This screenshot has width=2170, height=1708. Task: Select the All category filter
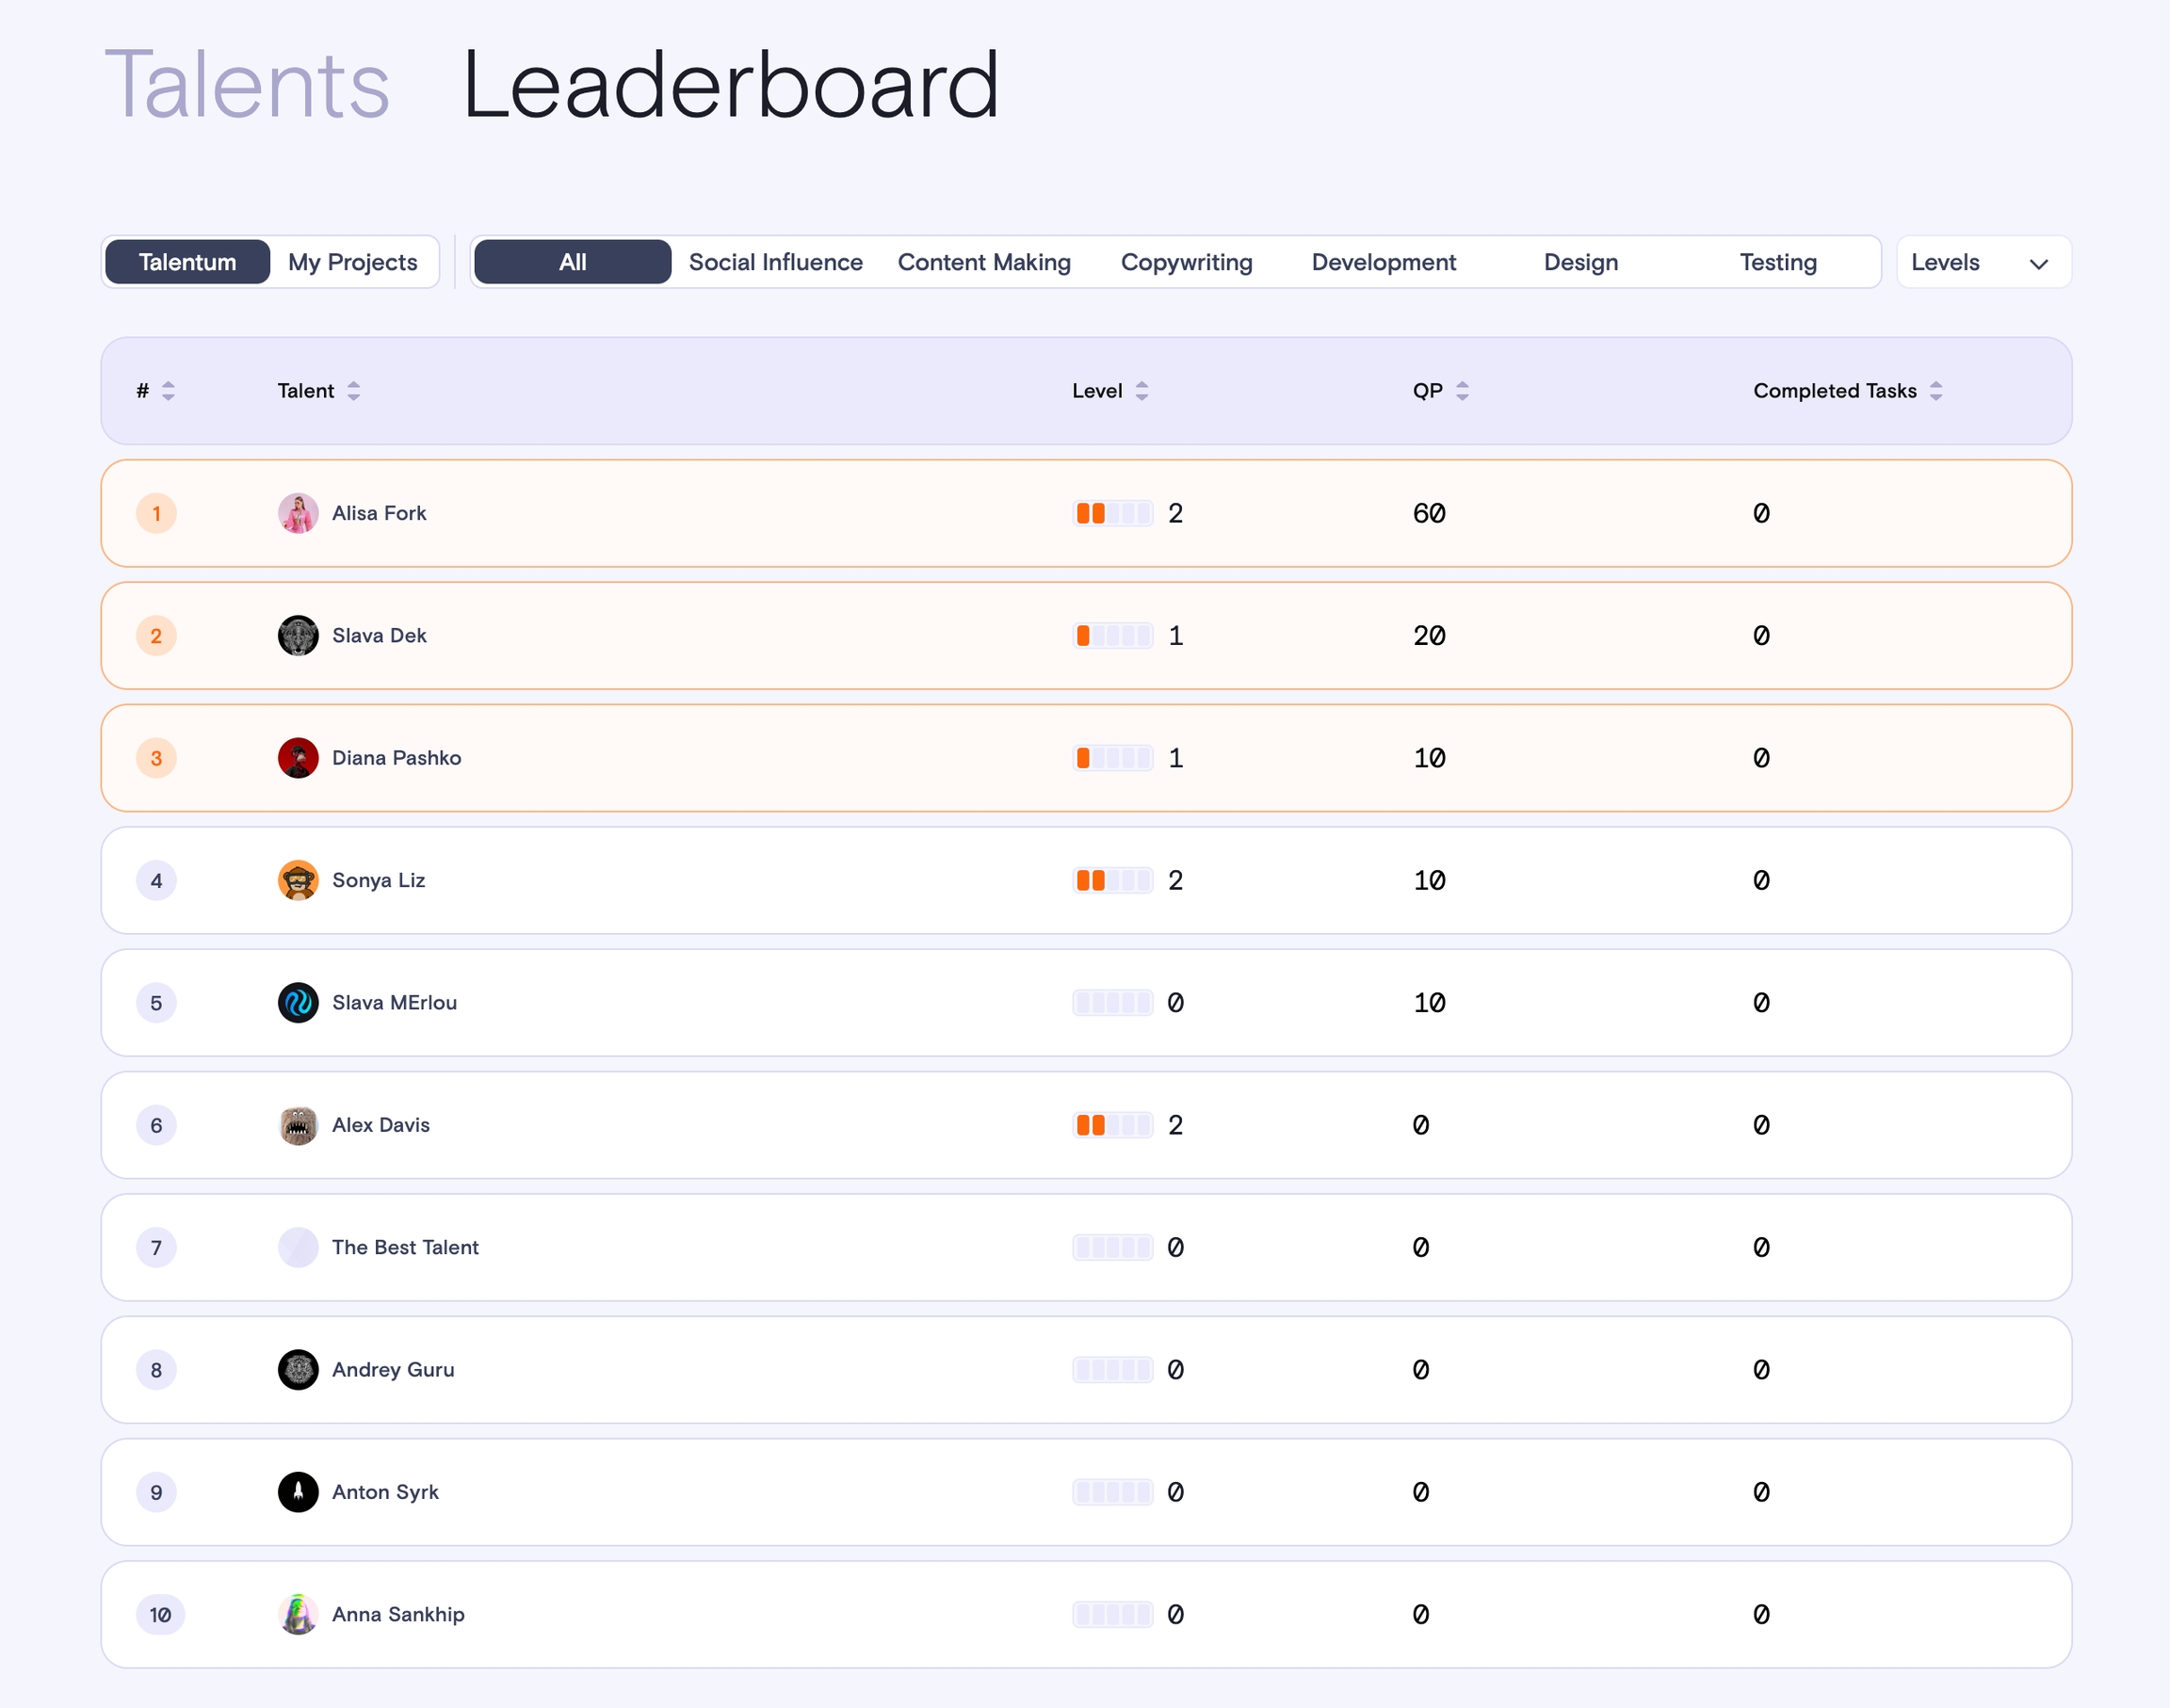(x=572, y=262)
